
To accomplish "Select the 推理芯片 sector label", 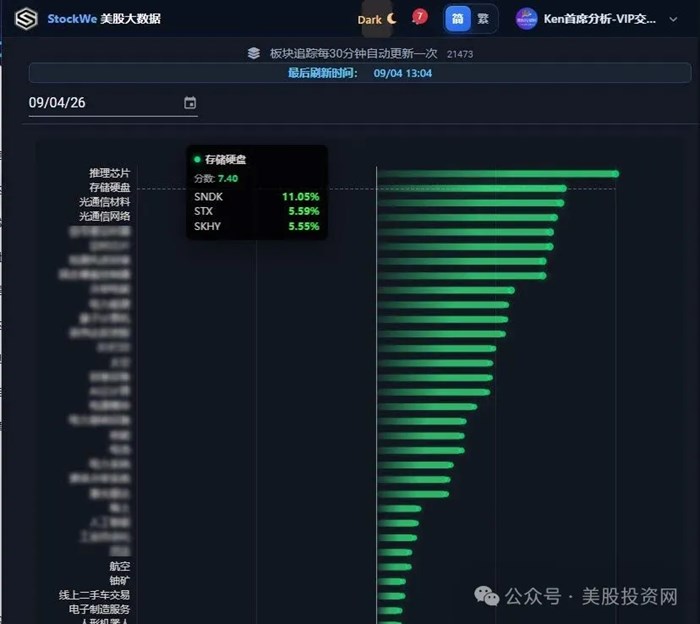I will coord(109,173).
